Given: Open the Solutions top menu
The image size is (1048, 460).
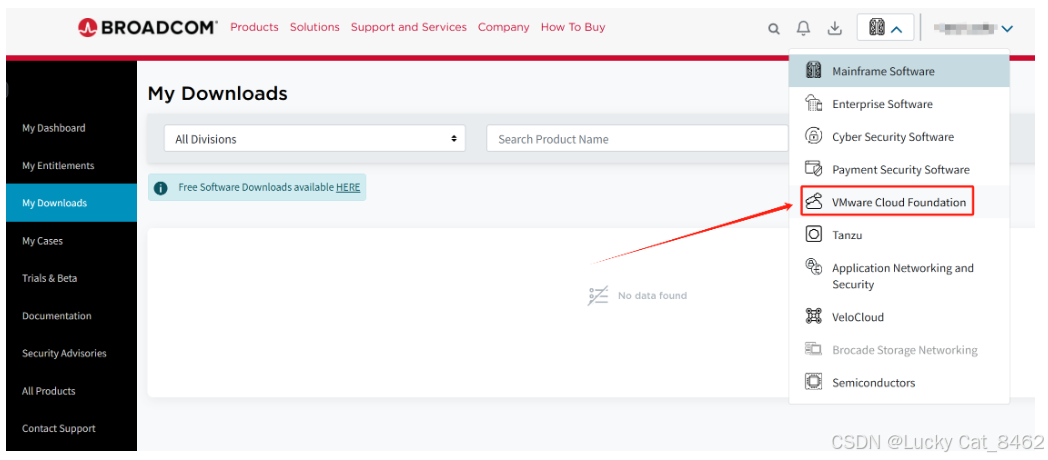Looking at the screenshot, I should pos(315,27).
